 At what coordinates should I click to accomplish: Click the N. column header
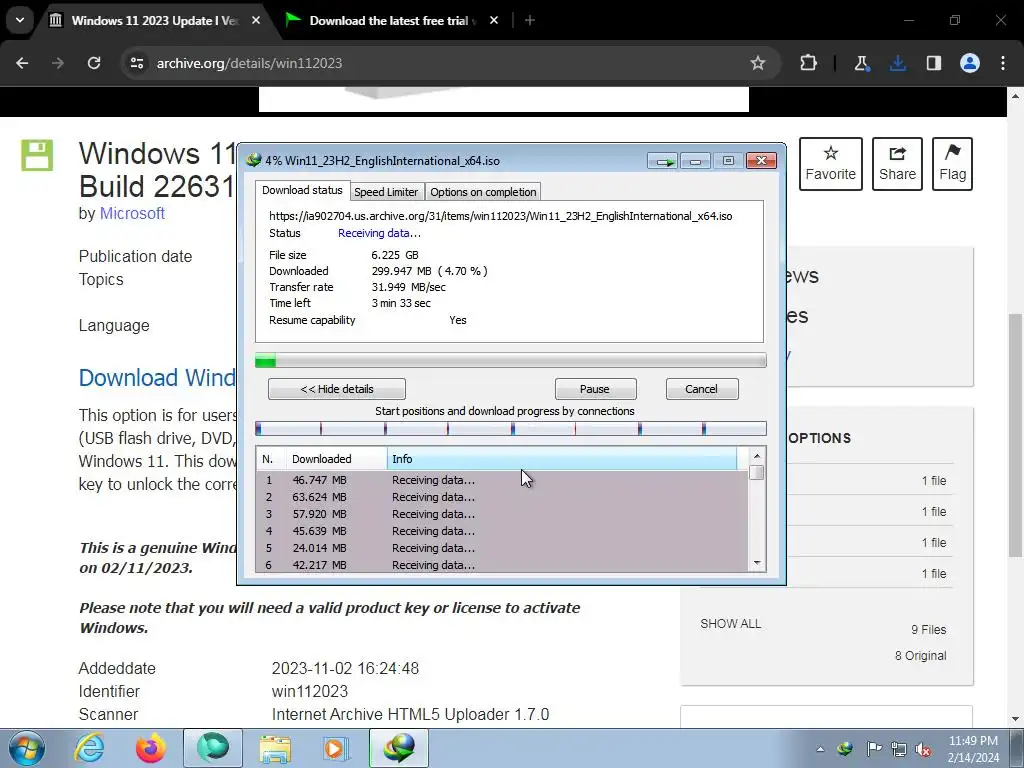click(x=272, y=459)
